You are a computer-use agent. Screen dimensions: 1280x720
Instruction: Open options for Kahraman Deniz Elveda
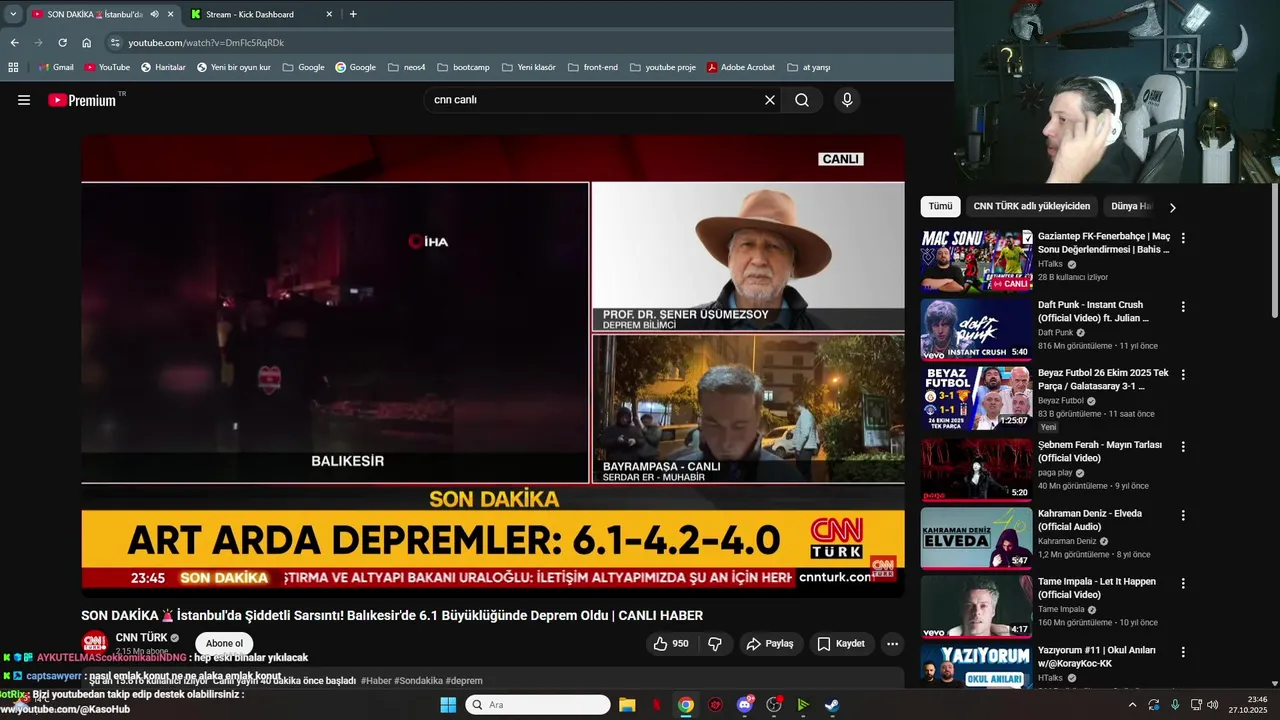pos(1183,516)
